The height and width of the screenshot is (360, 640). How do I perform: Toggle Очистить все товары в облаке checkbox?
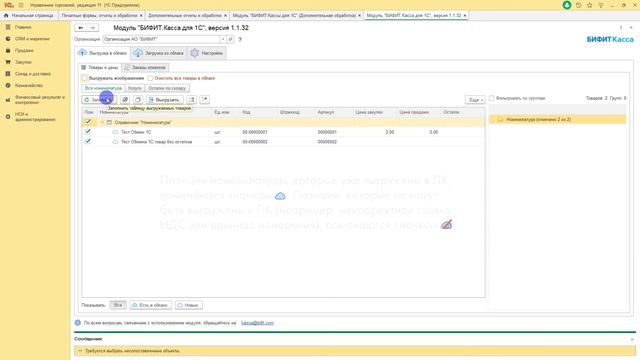pos(150,78)
